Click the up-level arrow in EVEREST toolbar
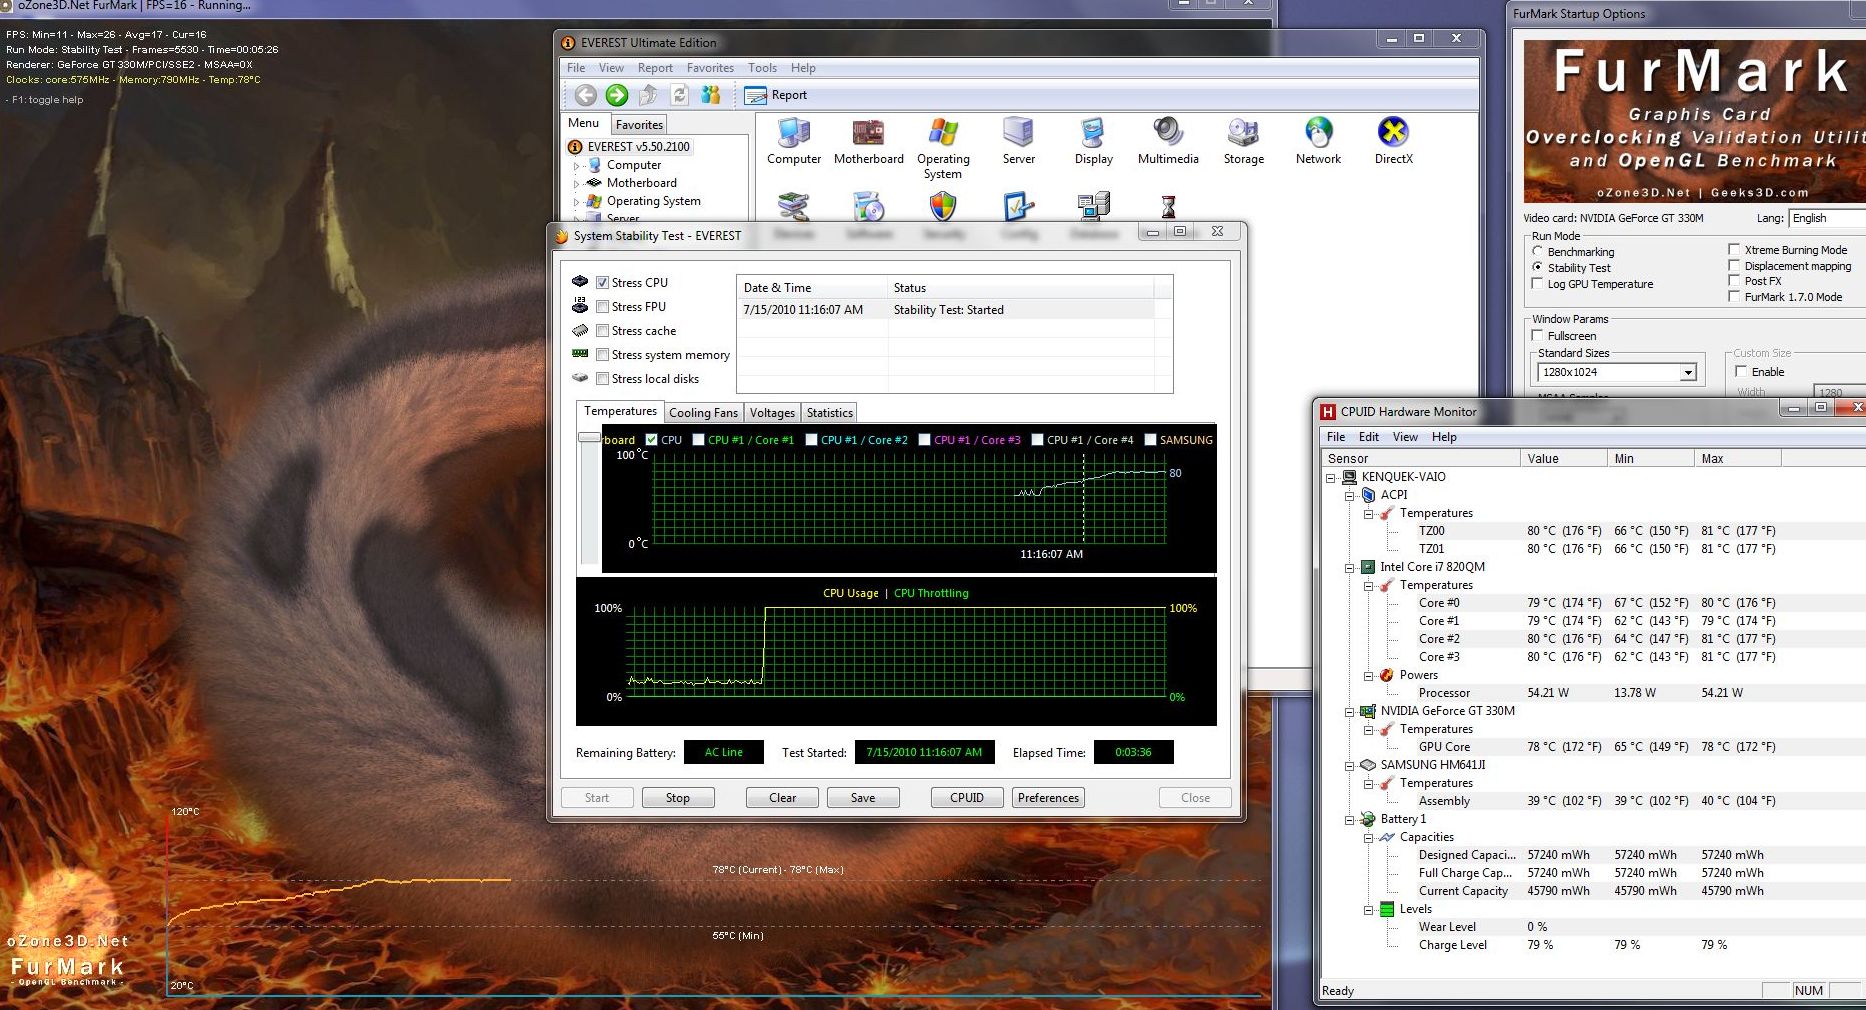Viewport: 1866px width, 1010px height. (648, 95)
